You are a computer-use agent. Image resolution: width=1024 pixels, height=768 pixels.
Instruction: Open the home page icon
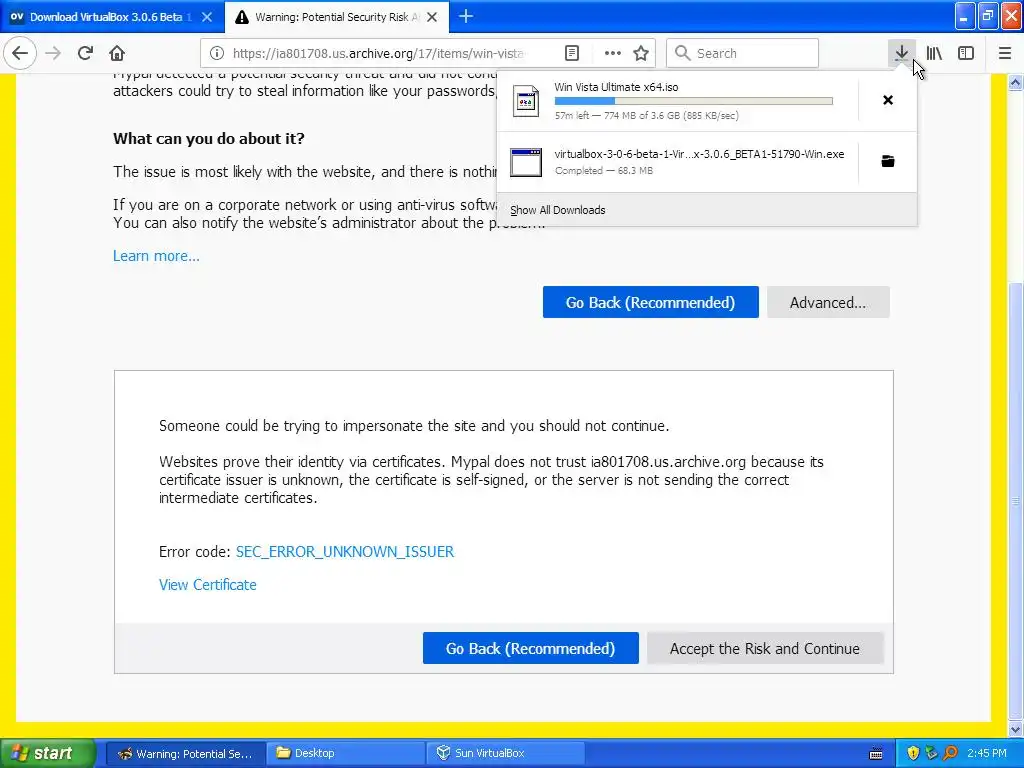(x=117, y=53)
